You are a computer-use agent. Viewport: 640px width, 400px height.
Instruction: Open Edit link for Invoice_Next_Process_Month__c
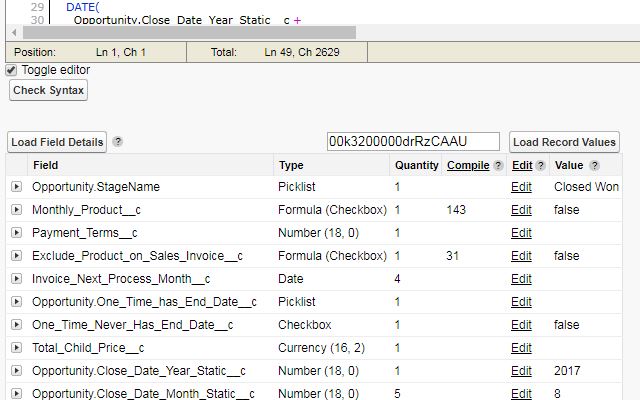pos(521,279)
